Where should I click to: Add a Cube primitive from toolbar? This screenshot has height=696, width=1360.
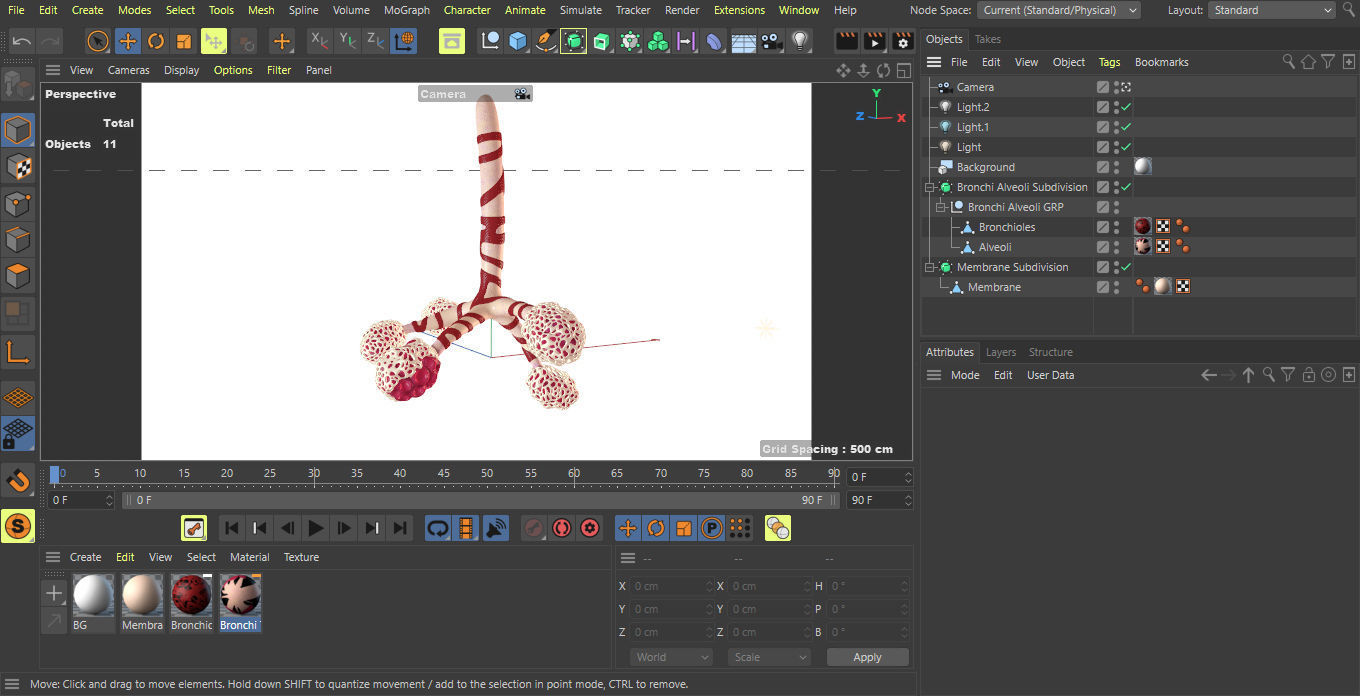(x=518, y=41)
